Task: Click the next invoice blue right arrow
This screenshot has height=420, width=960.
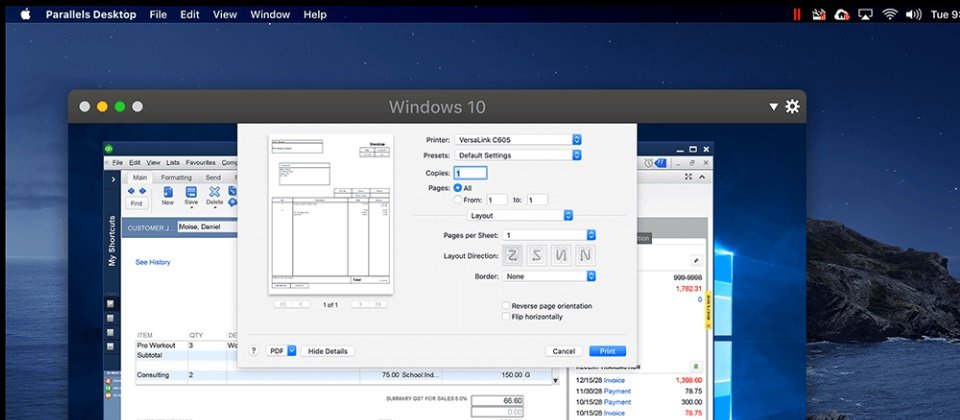Action: pos(141,191)
